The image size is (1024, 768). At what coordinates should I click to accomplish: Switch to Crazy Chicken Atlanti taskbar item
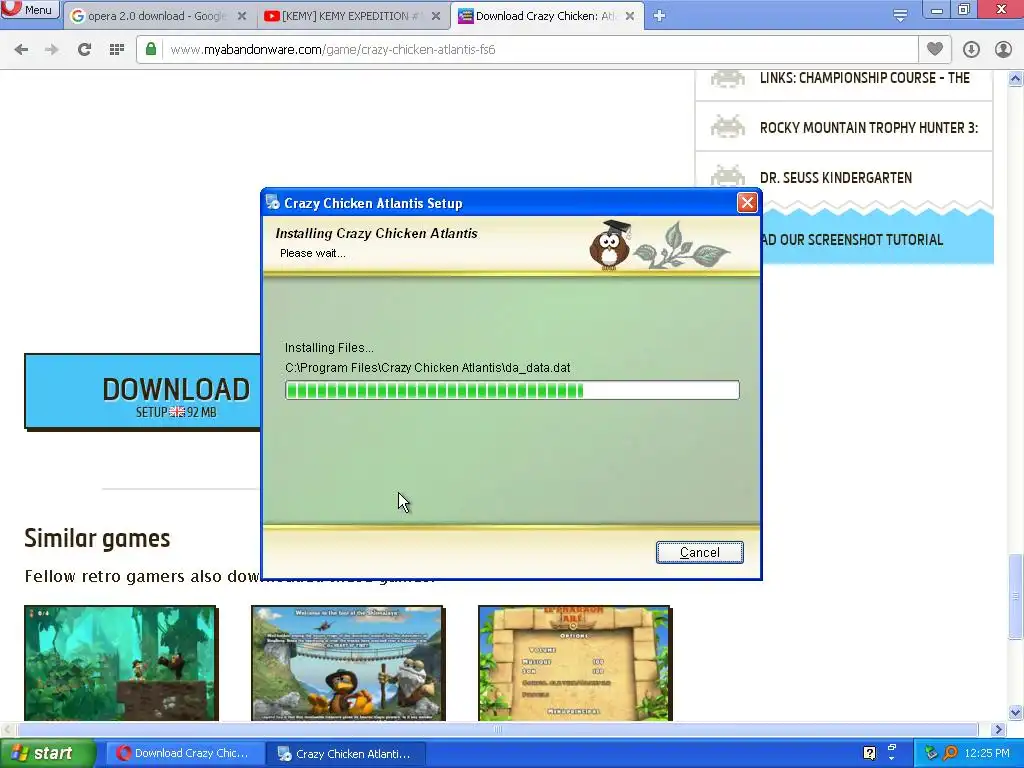click(x=346, y=753)
